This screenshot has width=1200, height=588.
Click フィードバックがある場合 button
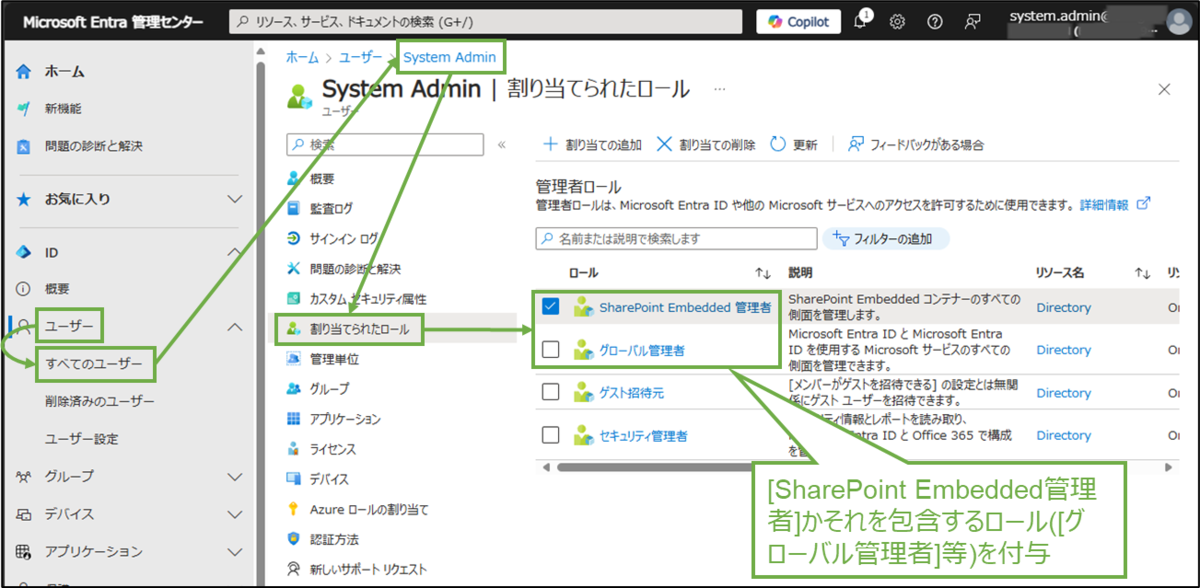915,145
